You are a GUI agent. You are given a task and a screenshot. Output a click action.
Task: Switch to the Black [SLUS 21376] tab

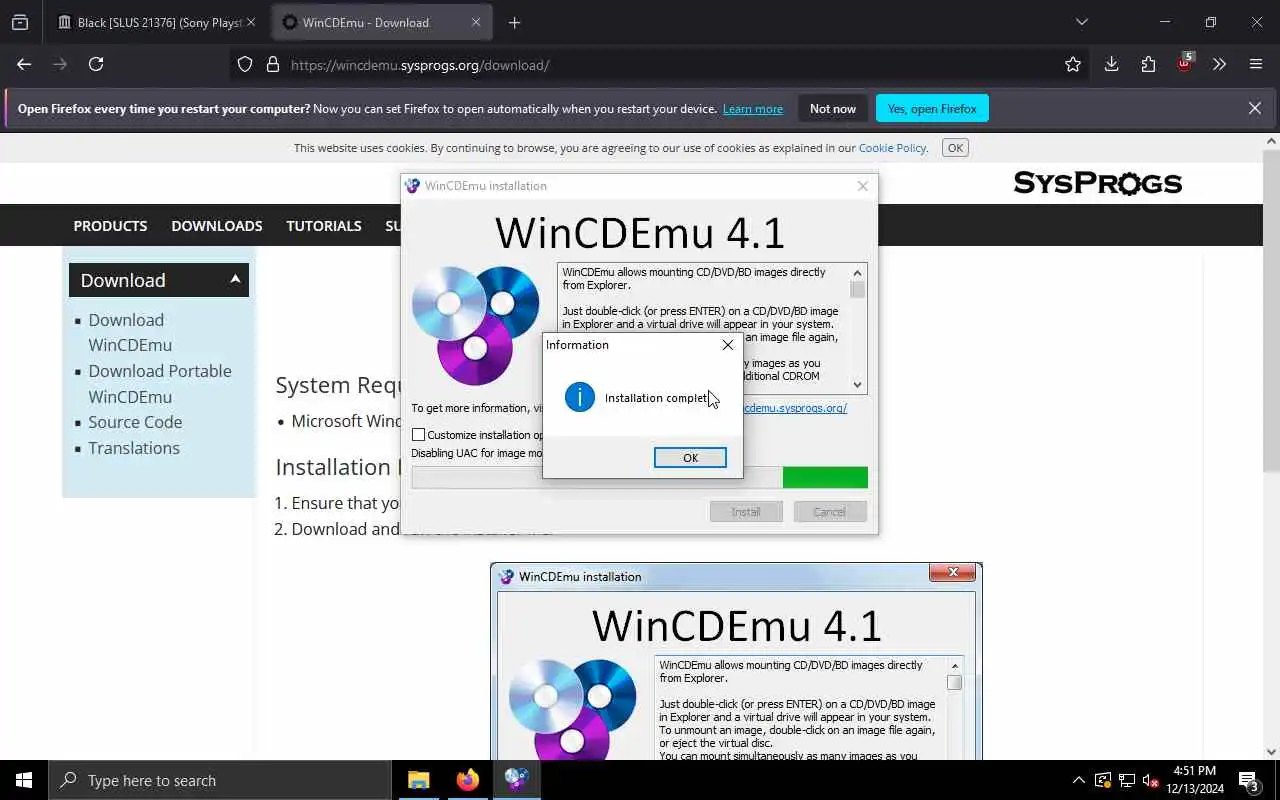click(150, 22)
